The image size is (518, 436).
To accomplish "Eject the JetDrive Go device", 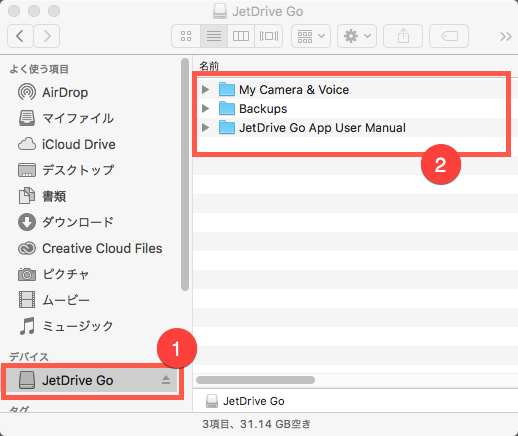I will (166, 380).
